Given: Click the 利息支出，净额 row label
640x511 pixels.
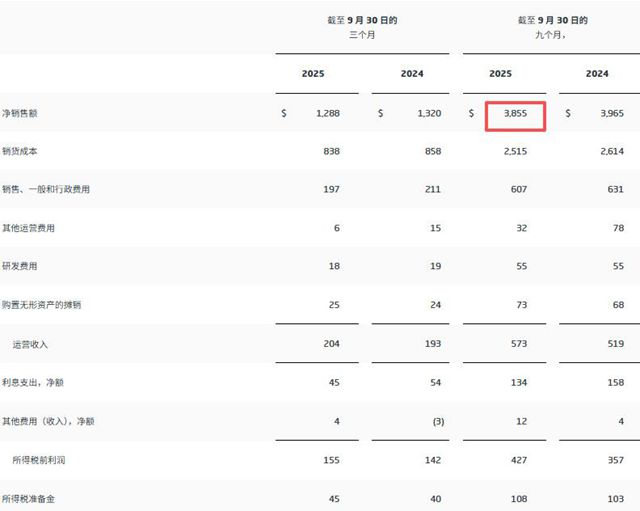Looking at the screenshot, I should 33,382.
